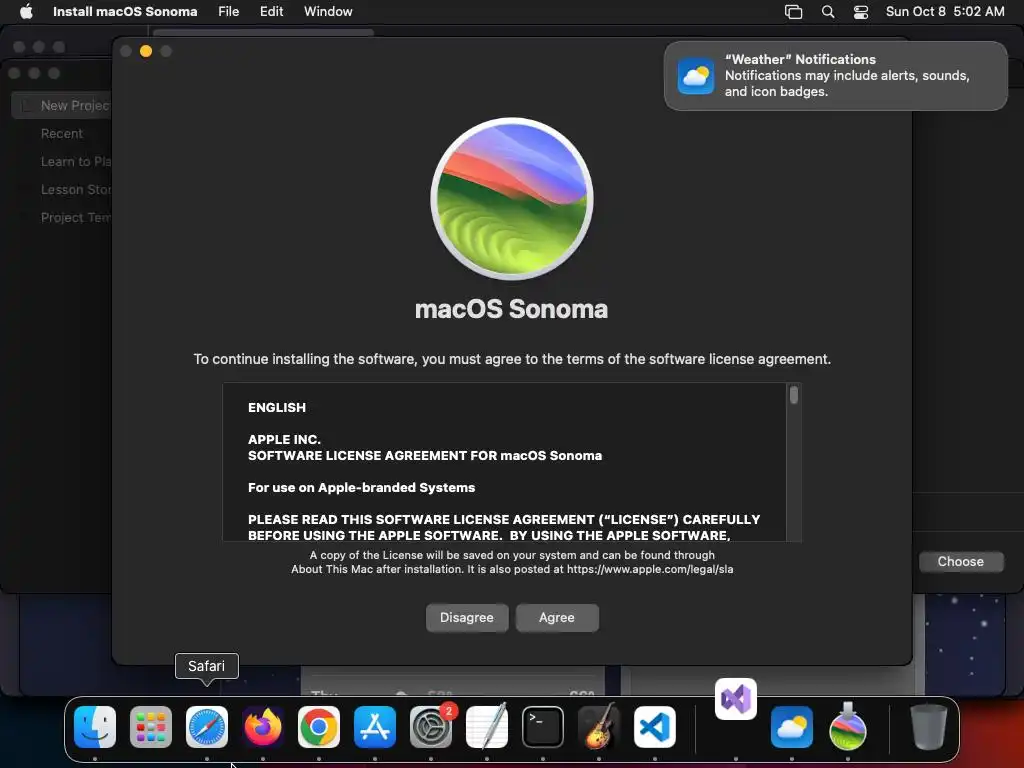Open GarageBand in the Dock

pyautogui.click(x=599, y=727)
